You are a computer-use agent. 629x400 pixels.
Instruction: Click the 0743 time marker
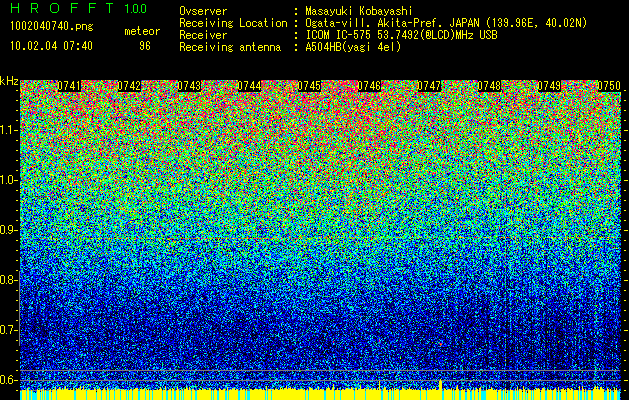(189, 86)
